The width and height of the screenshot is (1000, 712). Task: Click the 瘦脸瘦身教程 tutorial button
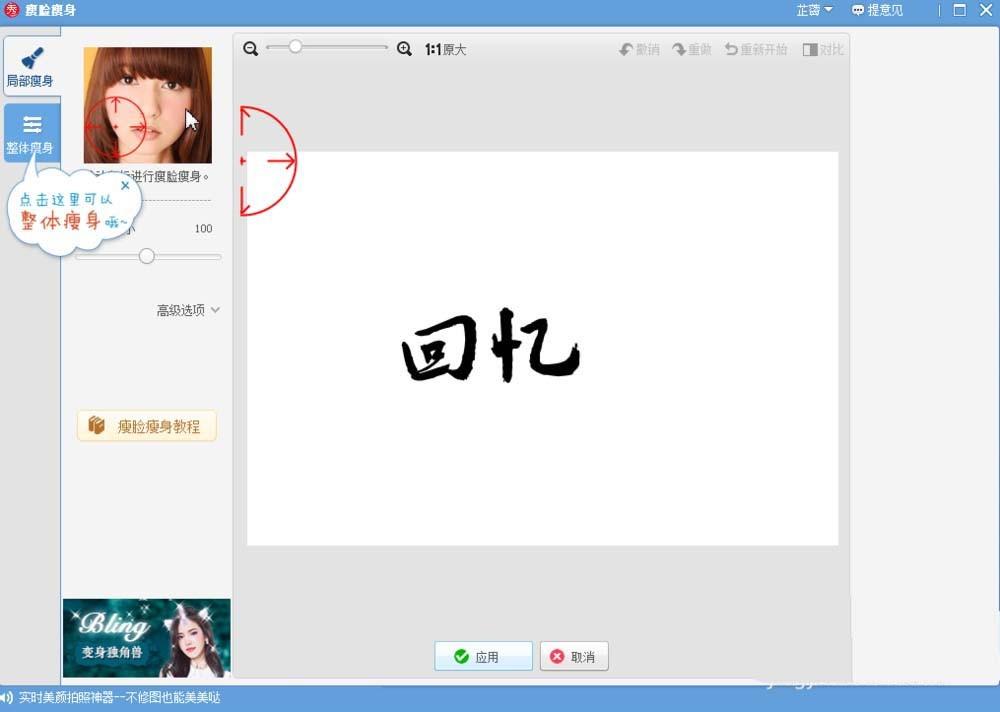click(x=146, y=425)
